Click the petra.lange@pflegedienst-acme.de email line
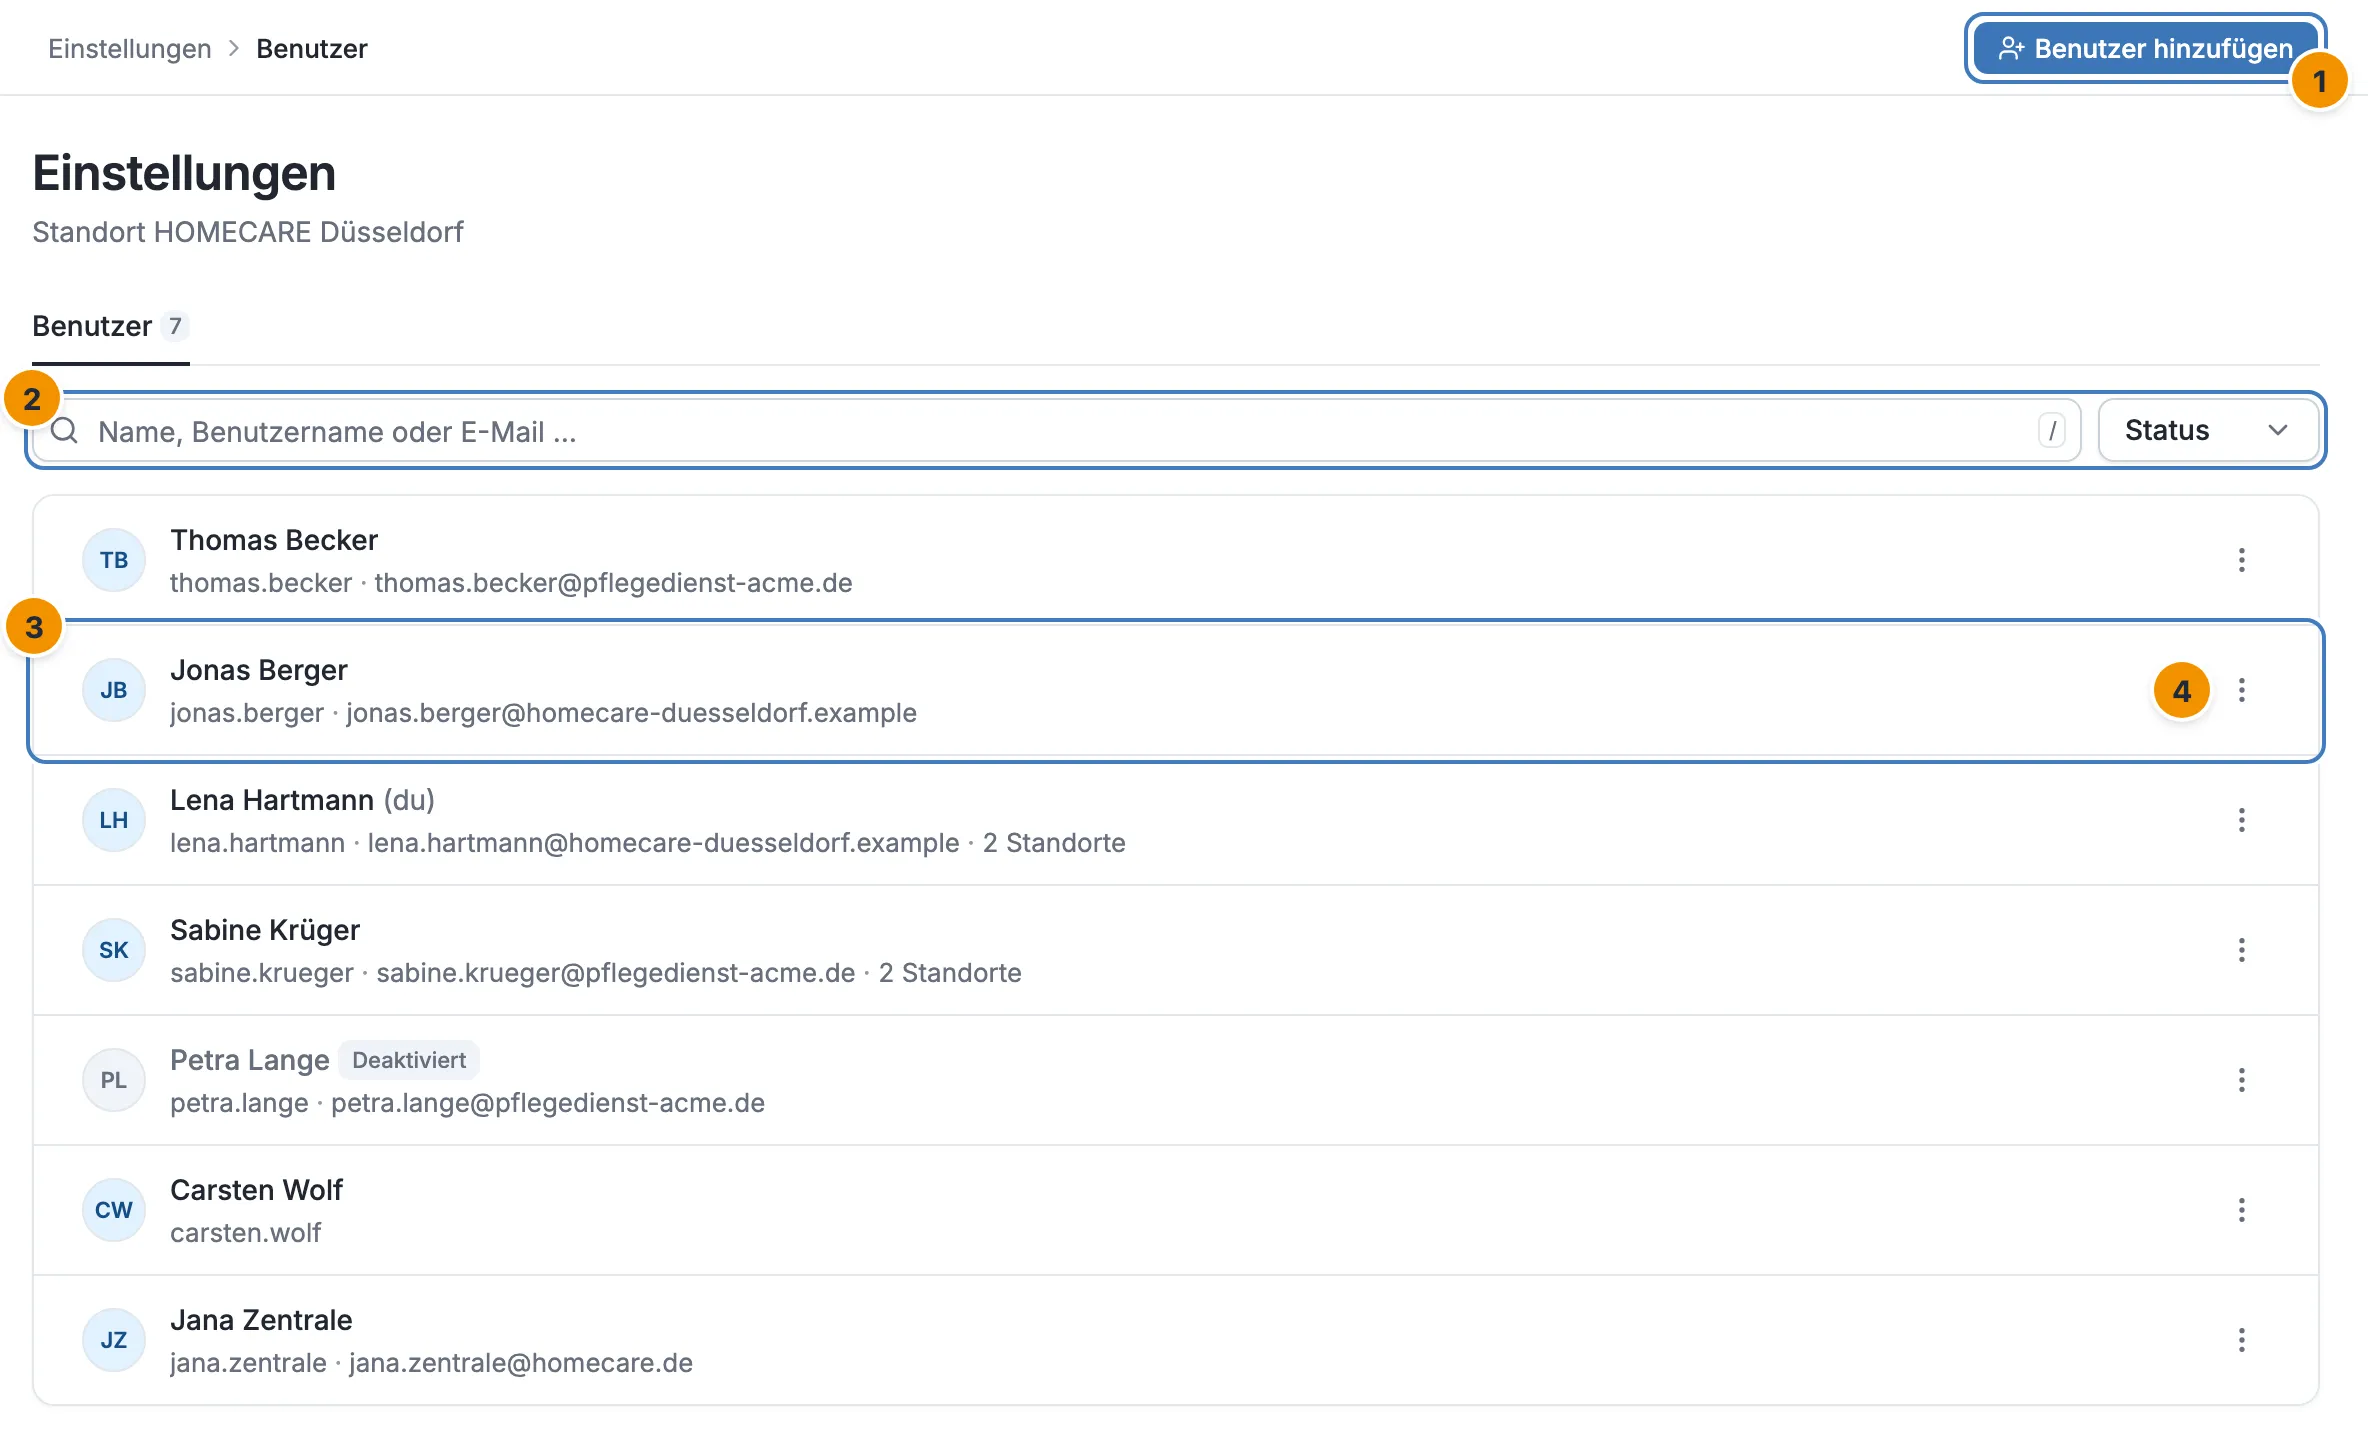 [548, 1103]
